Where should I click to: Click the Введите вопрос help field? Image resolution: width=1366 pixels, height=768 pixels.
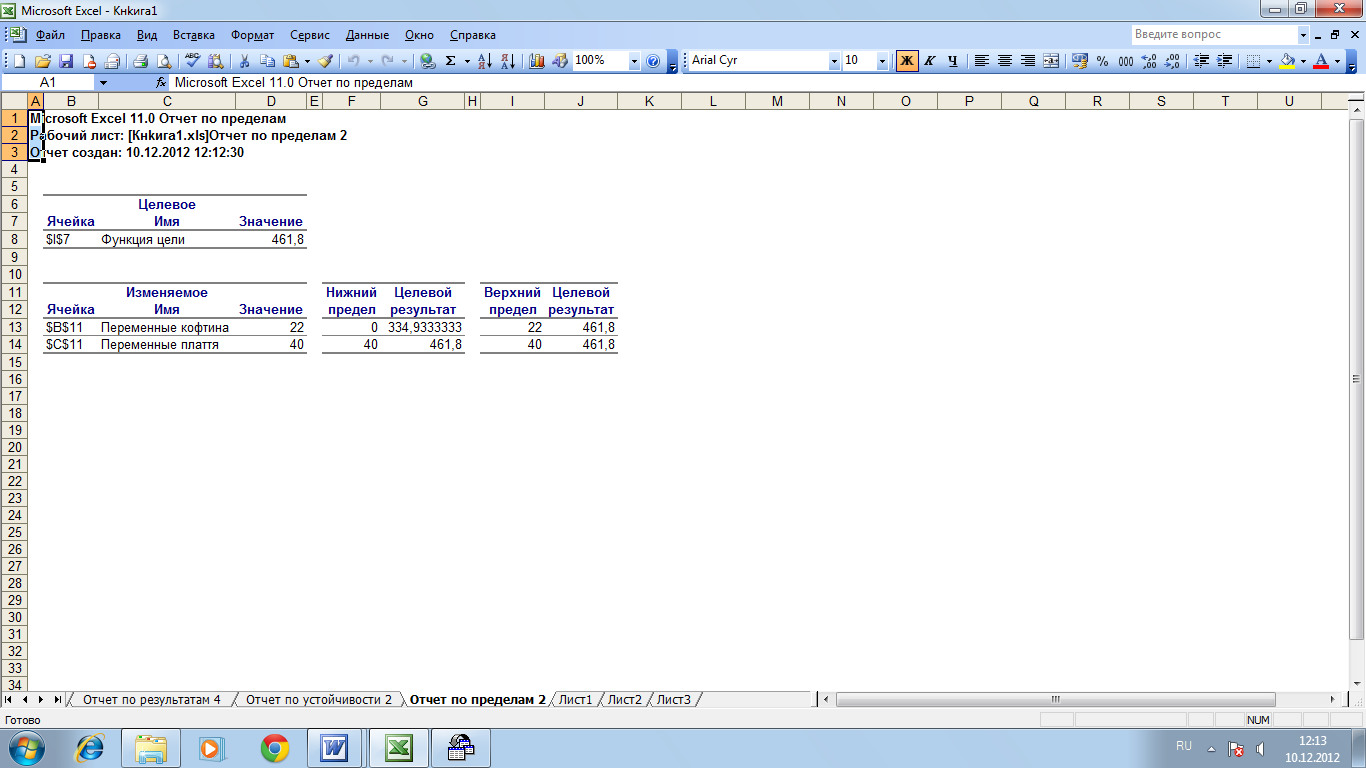pyautogui.click(x=1213, y=35)
